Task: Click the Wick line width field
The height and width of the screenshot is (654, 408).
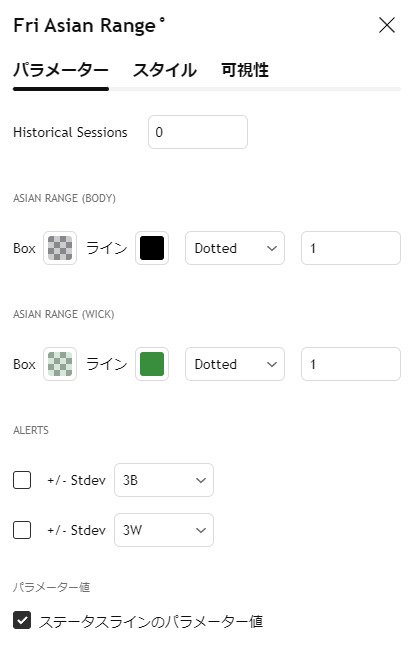Action: [x=351, y=364]
